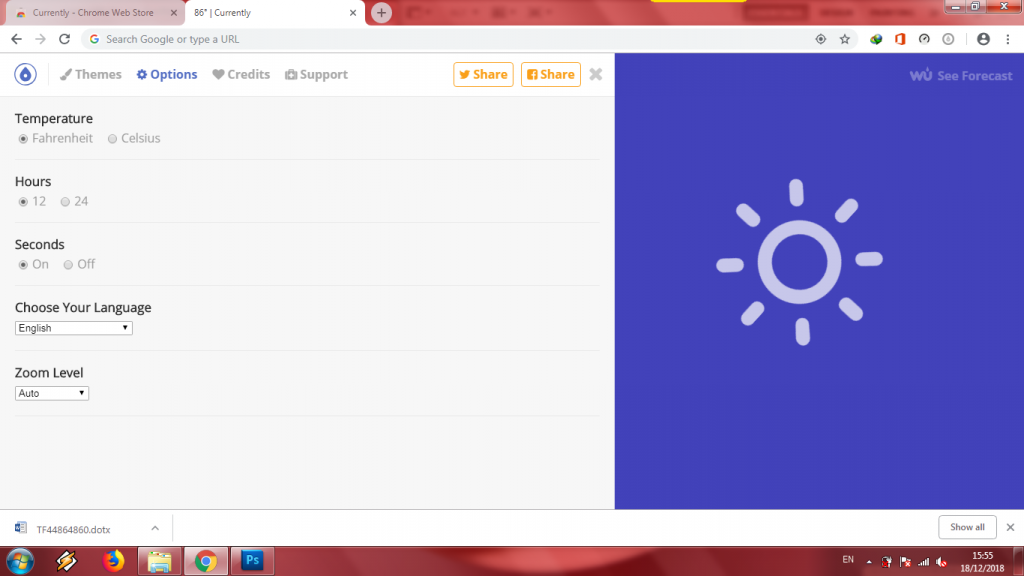Turn seconds display Off

click(68, 264)
